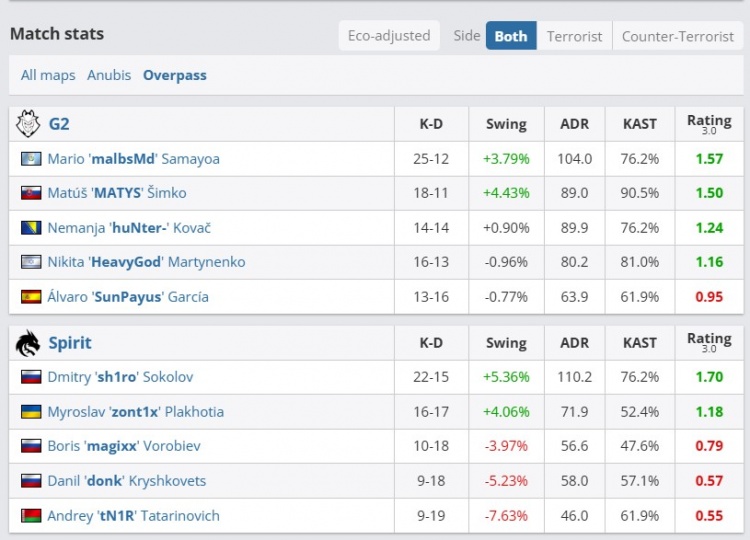
Task: Click the KAST column header in G2 table
Action: [x=640, y=124]
